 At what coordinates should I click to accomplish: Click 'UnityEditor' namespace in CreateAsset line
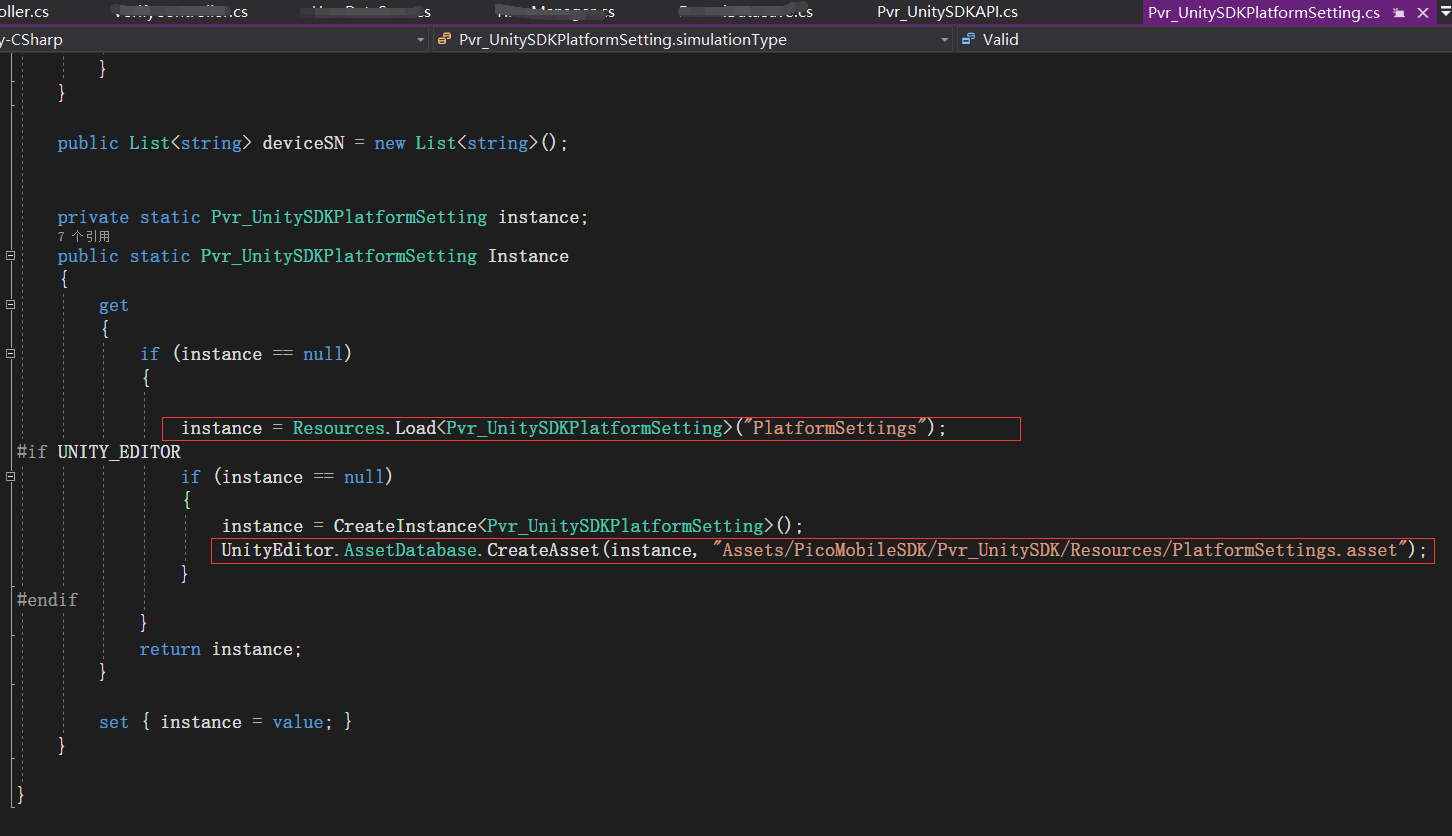(277, 550)
